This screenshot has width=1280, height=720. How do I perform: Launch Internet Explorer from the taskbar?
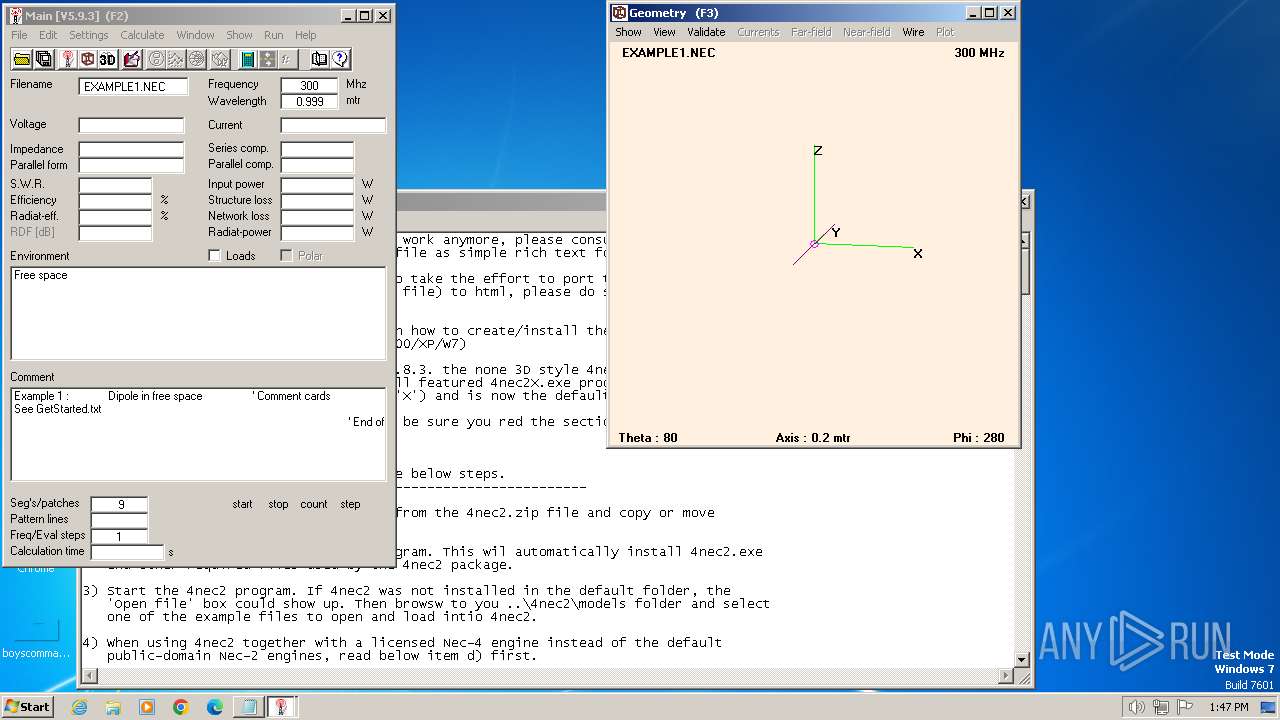click(x=80, y=707)
